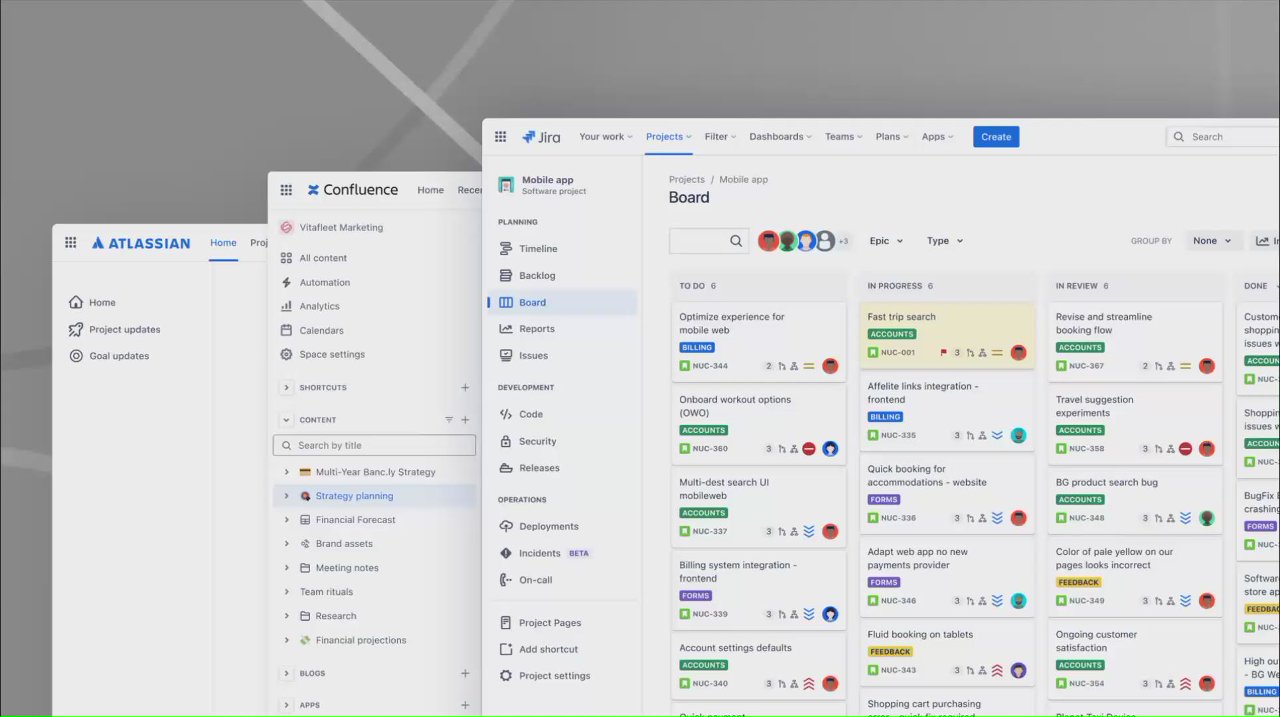Open Project settings gear in Jira

point(506,676)
